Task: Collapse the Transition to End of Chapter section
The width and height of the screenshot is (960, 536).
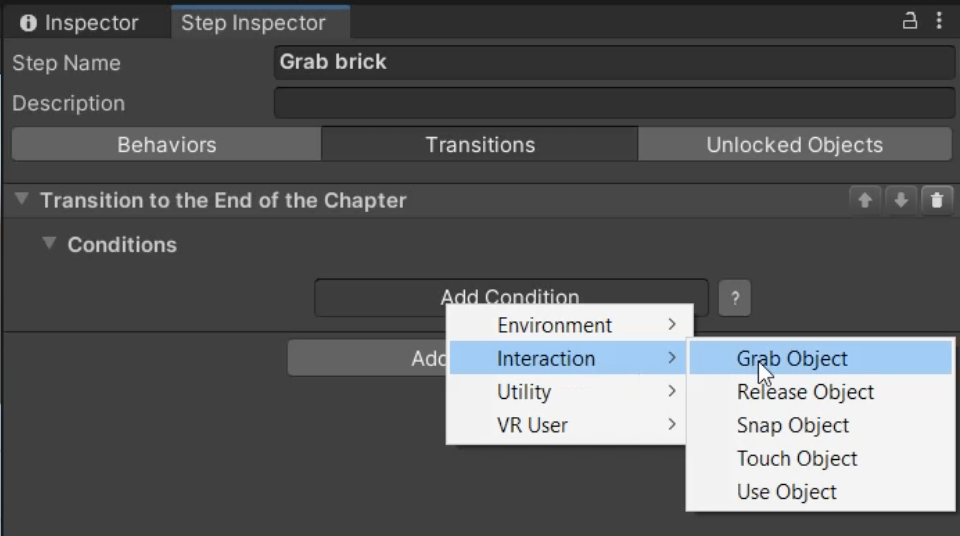Action: point(21,200)
